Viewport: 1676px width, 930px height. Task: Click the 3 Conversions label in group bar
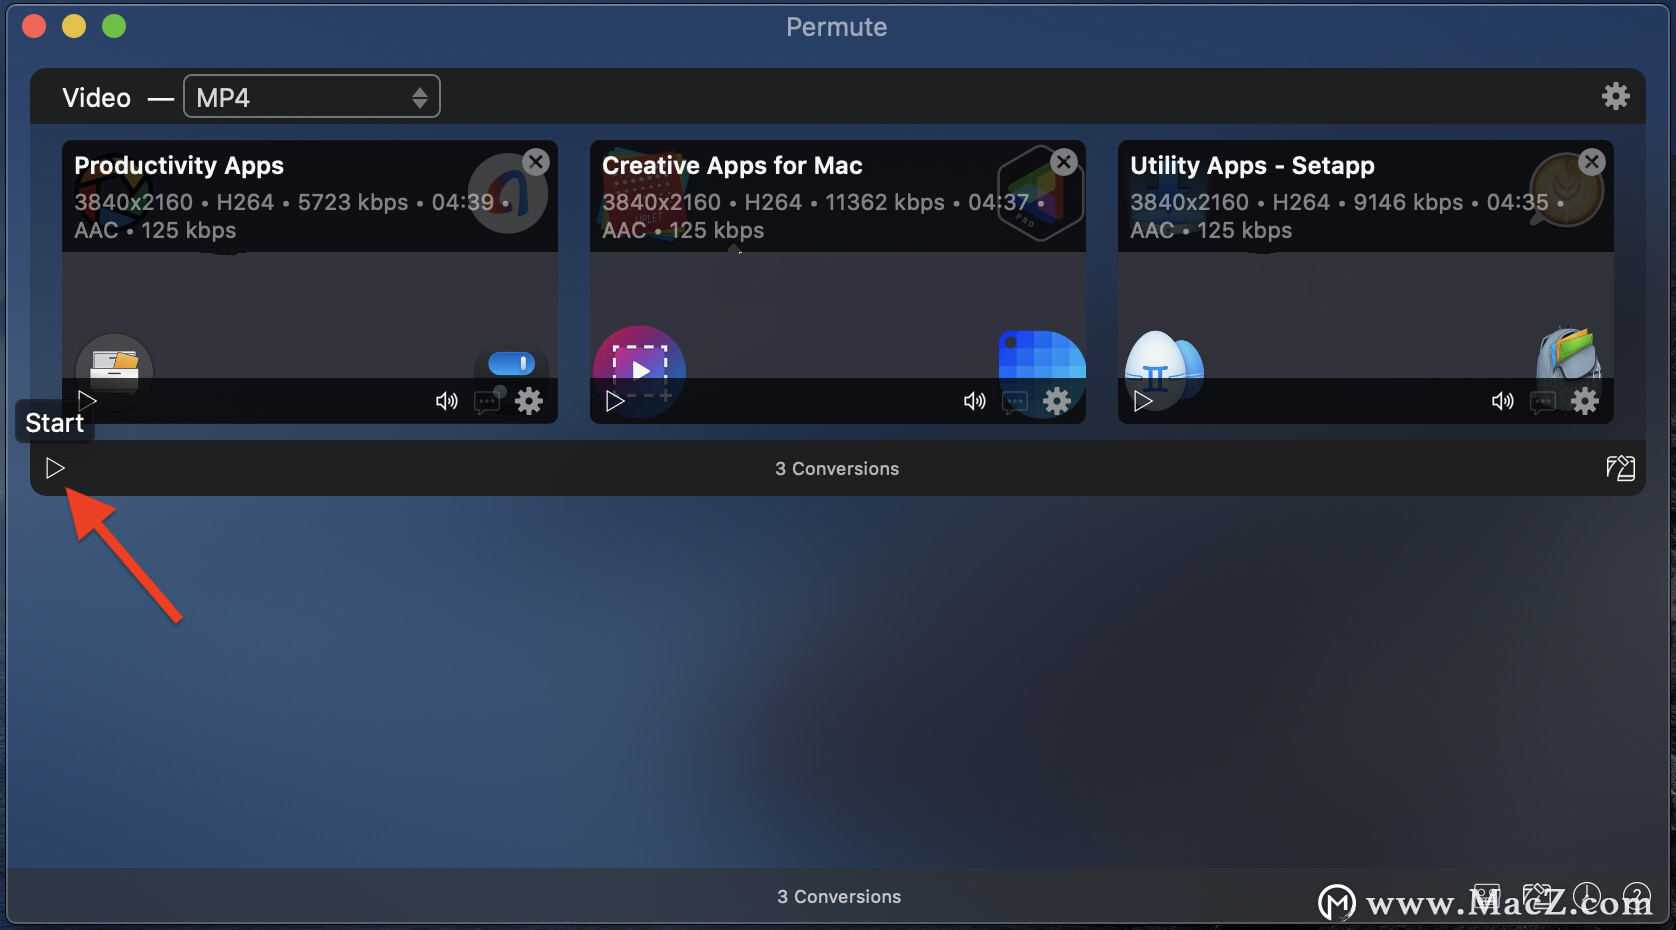click(837, 469)
